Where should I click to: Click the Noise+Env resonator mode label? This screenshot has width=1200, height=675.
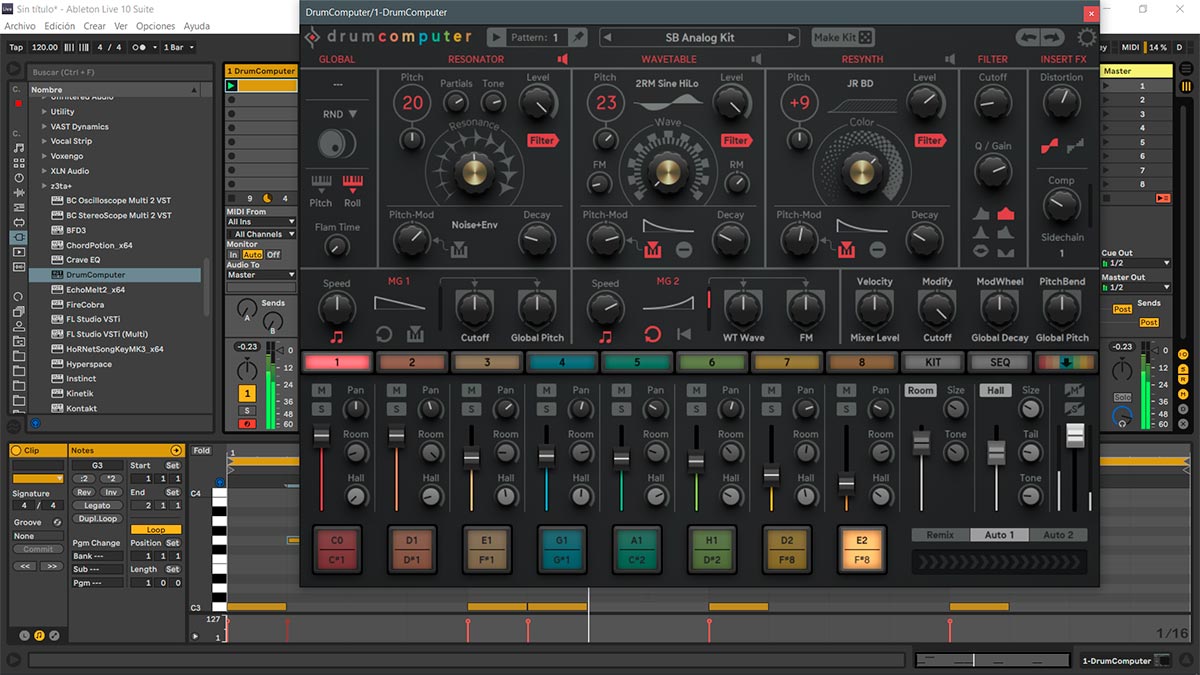474,225
